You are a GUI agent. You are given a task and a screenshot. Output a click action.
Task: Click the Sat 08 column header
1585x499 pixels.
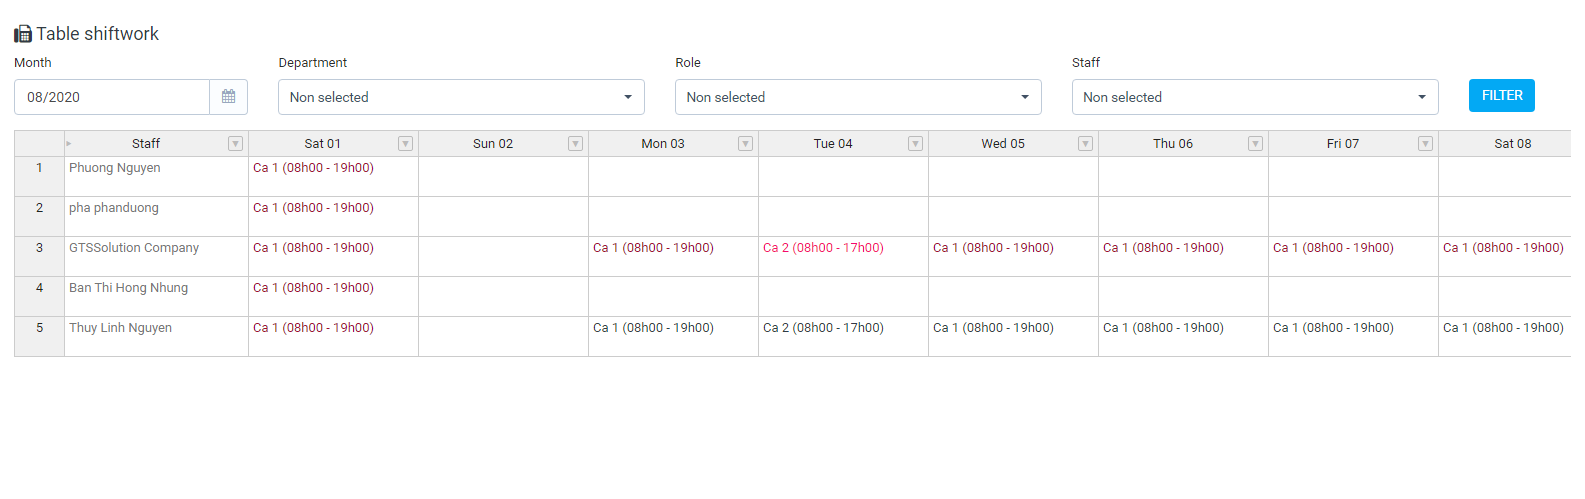tap(1505, 144)
